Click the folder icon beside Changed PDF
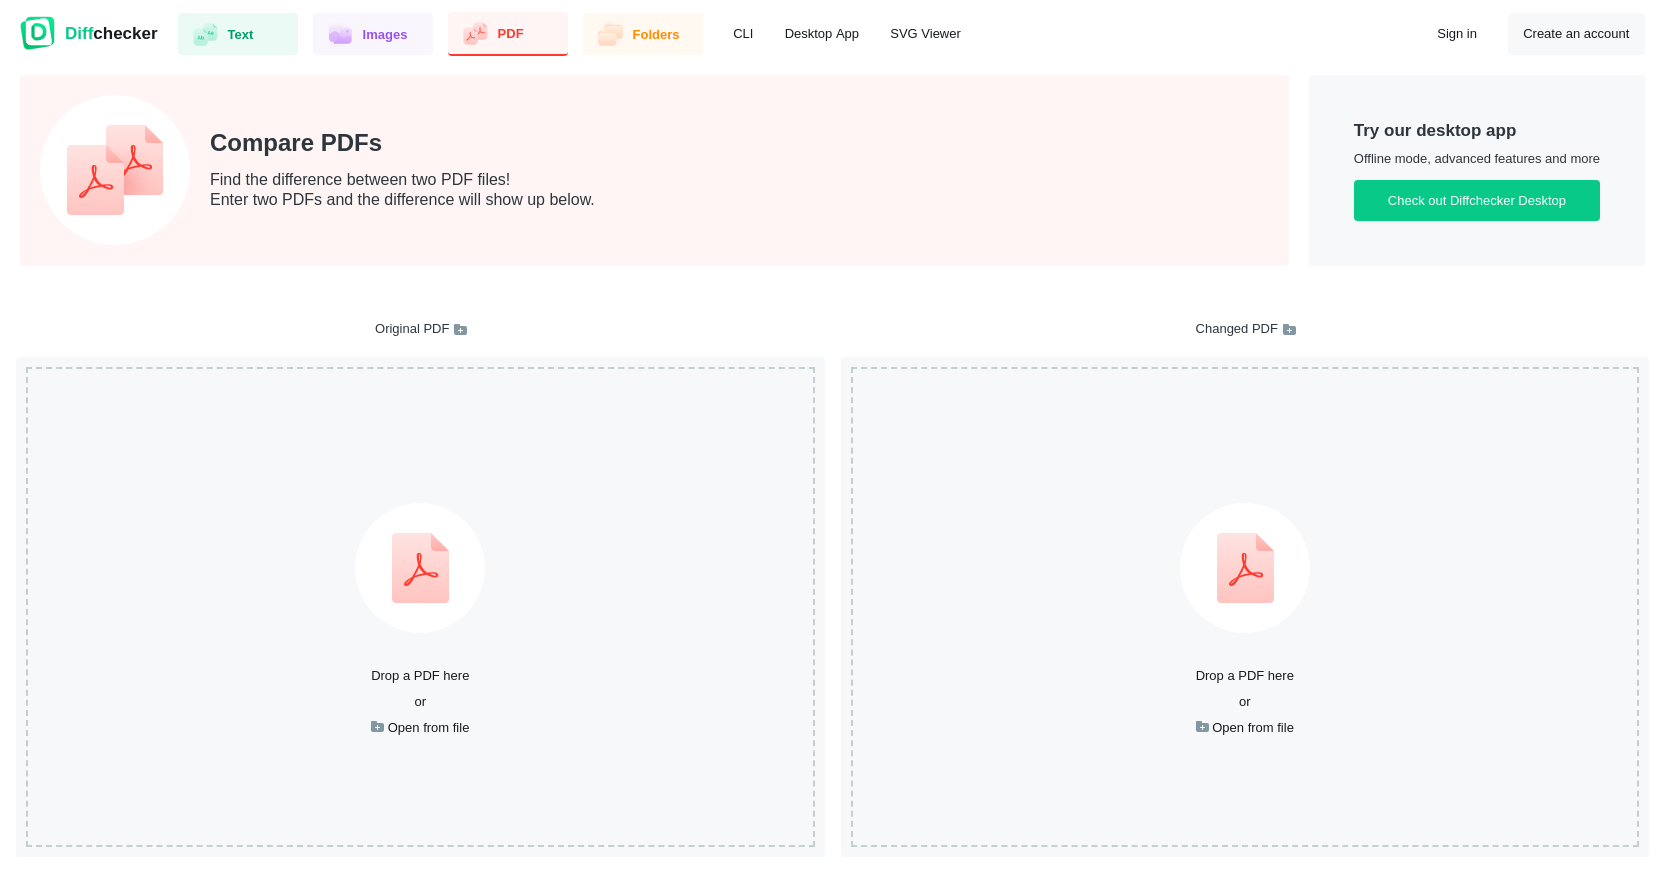 click(x=1290, y=329)
